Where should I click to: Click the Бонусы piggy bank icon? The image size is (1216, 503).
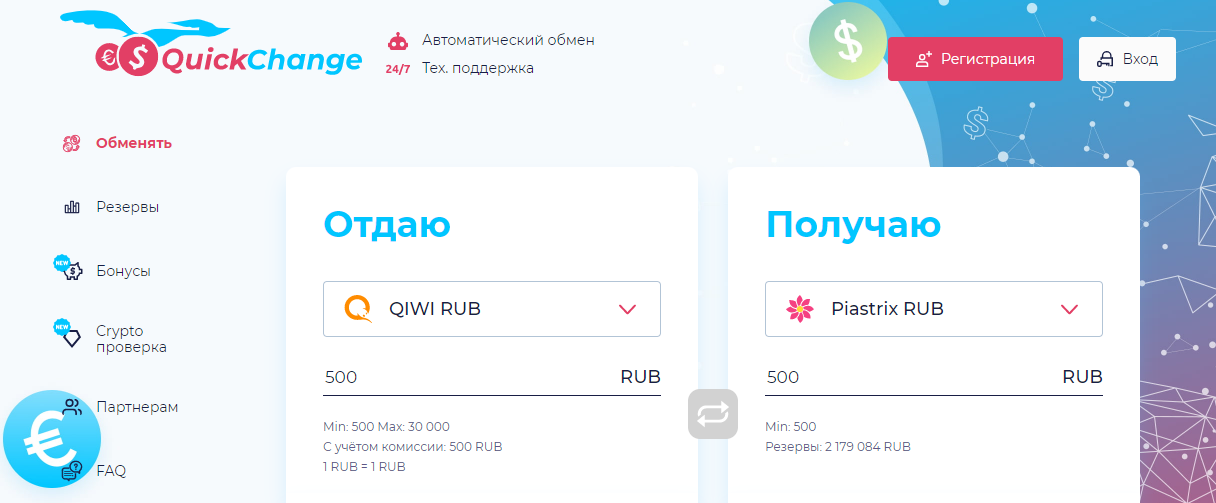coord(70,270)
